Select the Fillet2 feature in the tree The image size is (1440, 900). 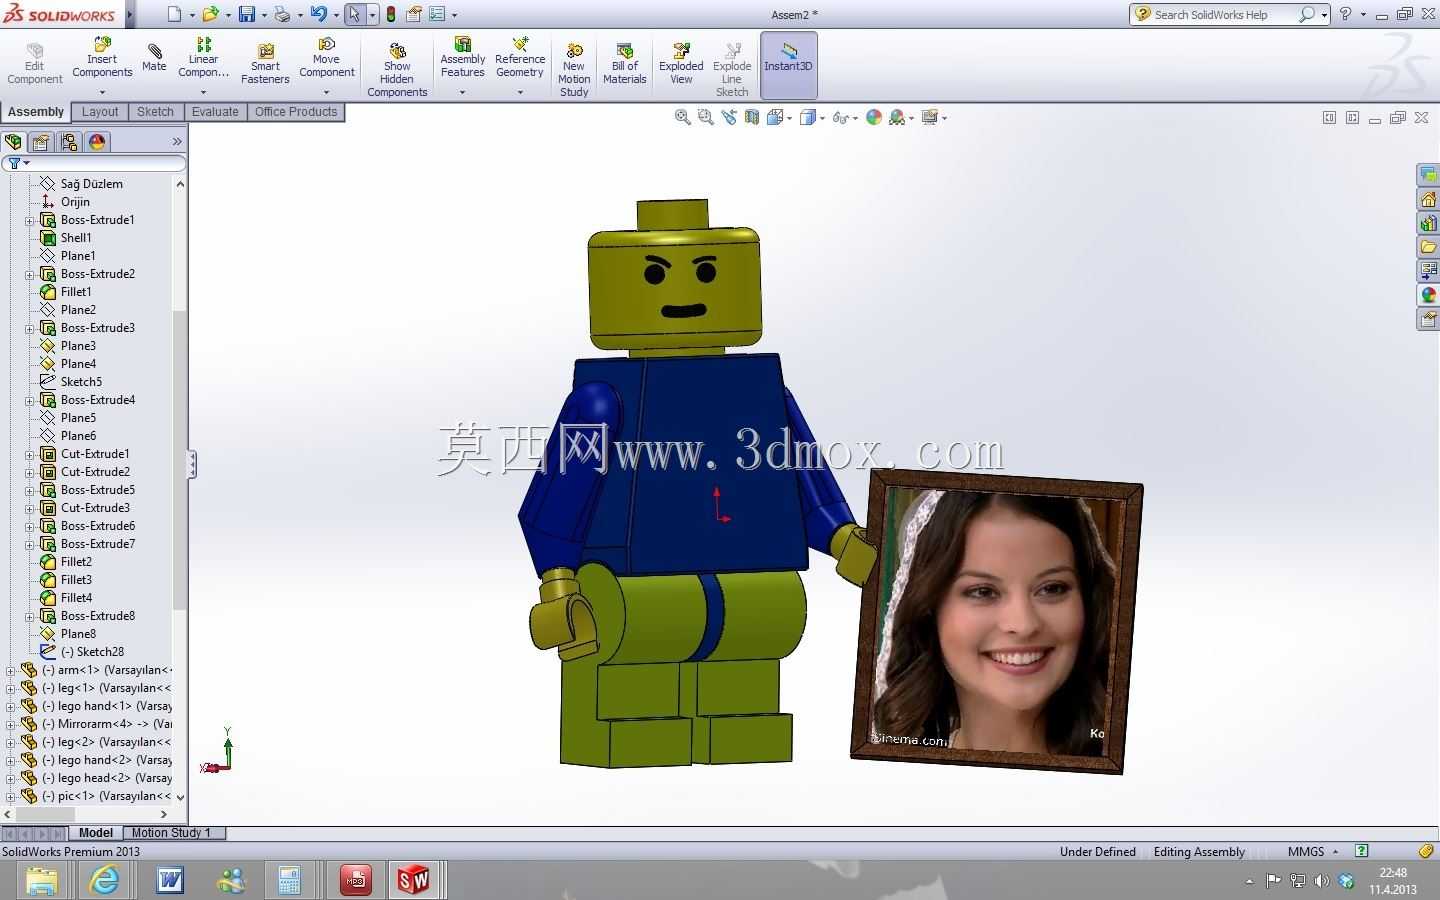pos(76,562)
